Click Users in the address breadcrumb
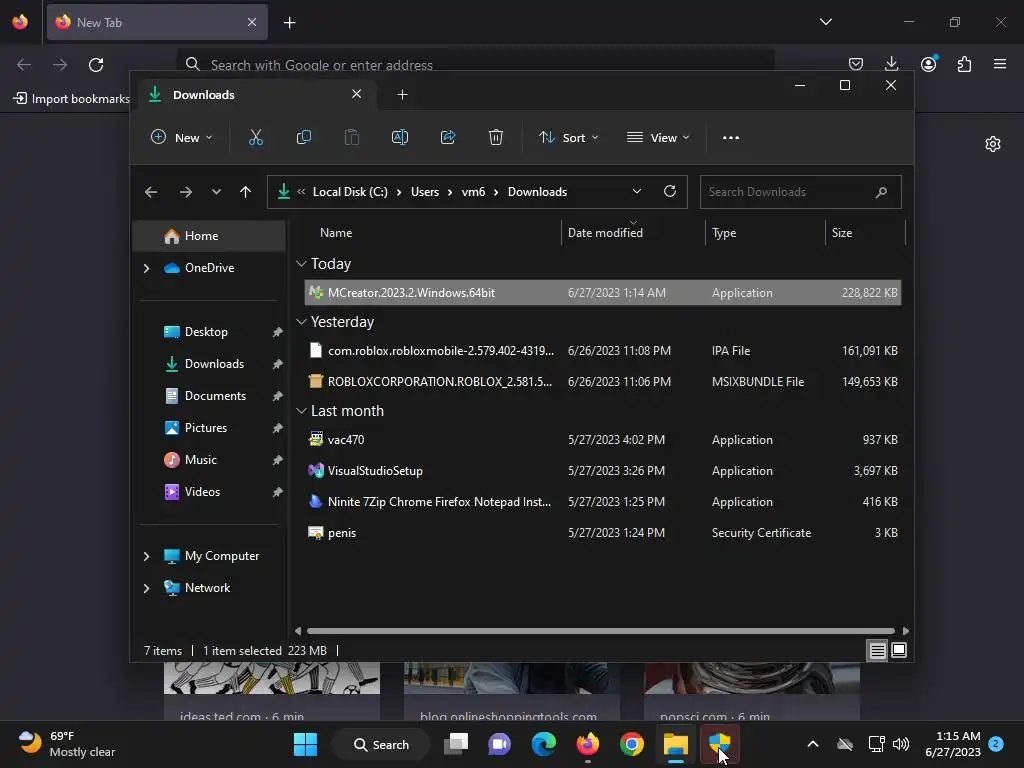 point(424,192)
